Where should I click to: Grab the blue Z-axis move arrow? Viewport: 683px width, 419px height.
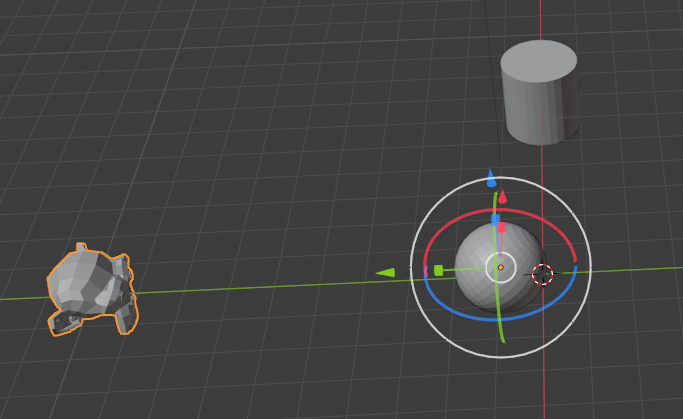pyautogui.click(x=491, y=178)
